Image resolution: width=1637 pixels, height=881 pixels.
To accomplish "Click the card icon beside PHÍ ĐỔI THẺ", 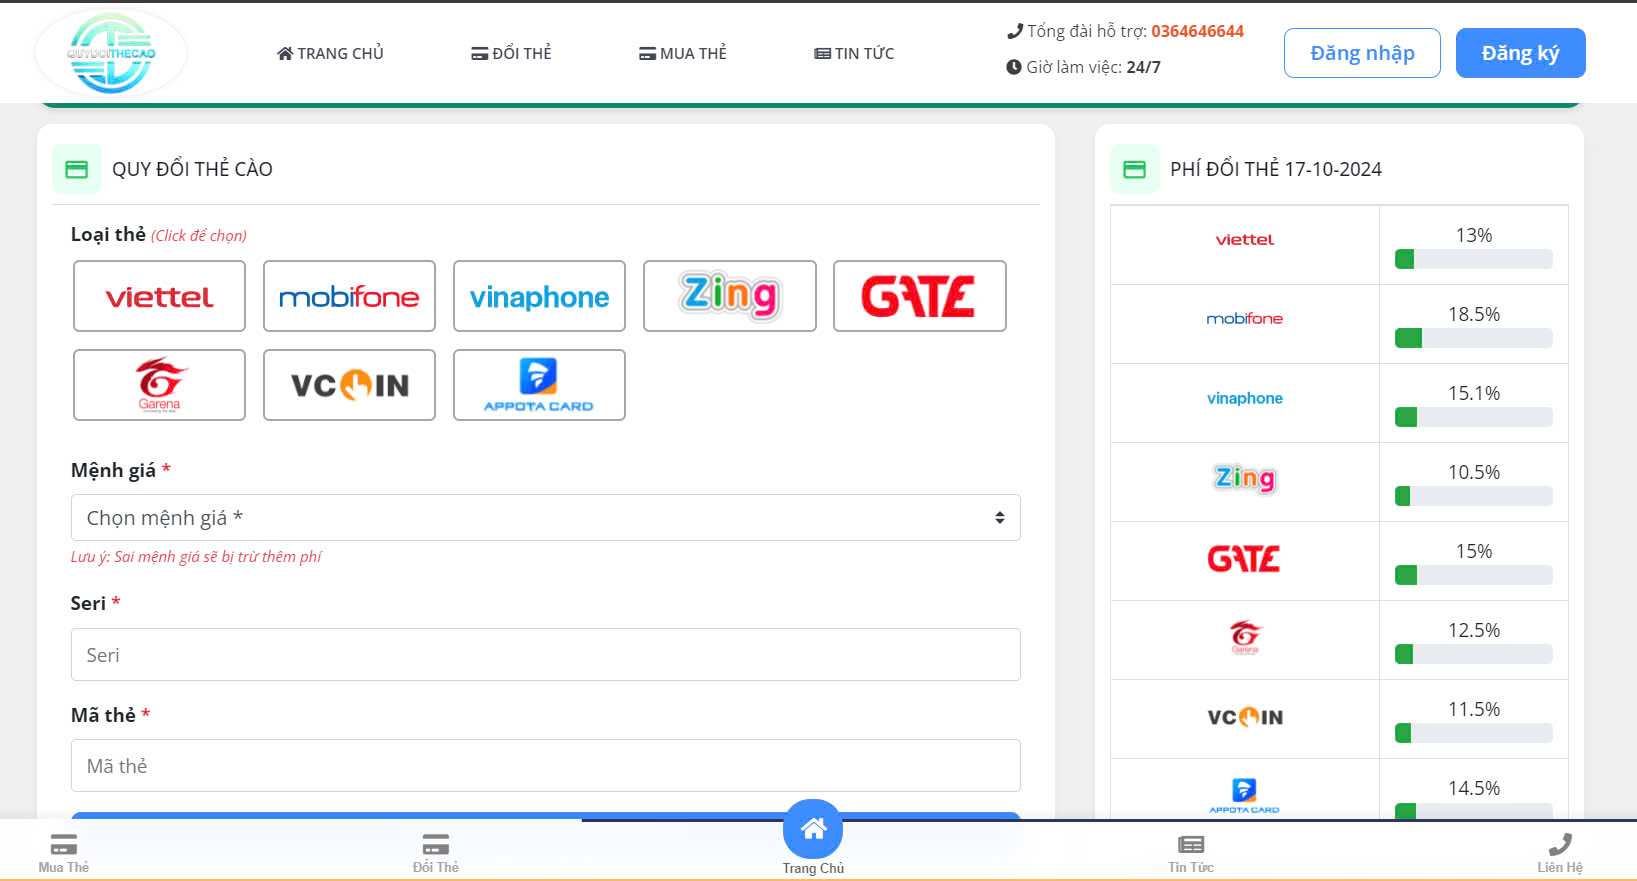I will click(1135, 169).
